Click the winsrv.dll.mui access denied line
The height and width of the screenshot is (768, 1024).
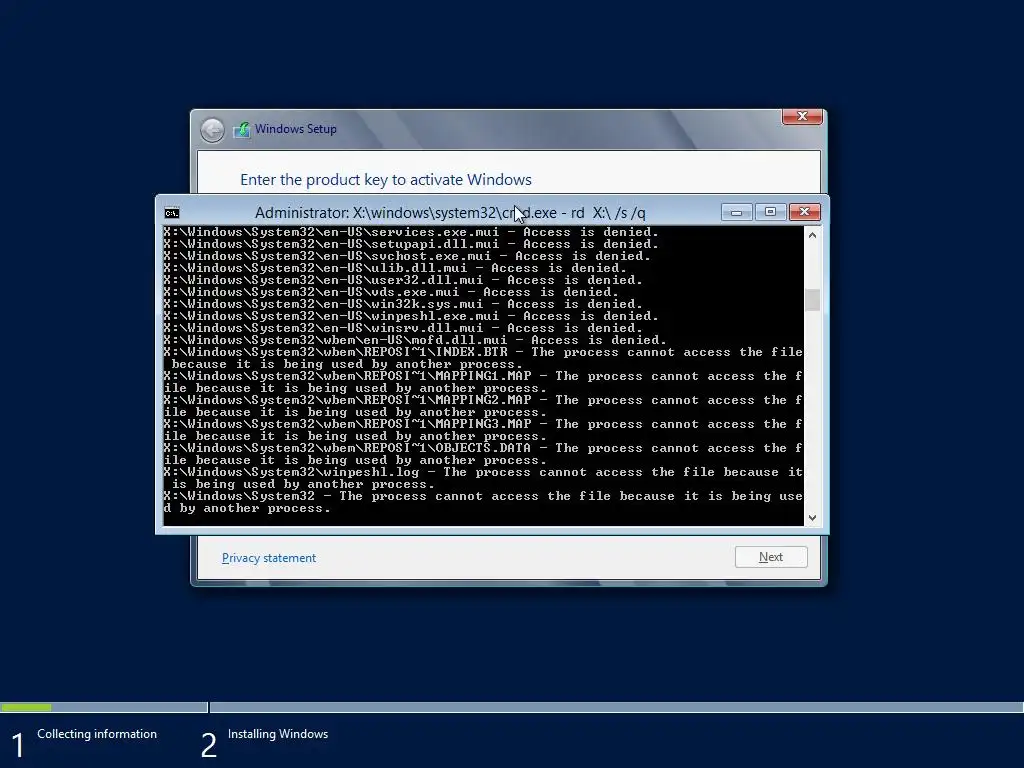(403, 328)
